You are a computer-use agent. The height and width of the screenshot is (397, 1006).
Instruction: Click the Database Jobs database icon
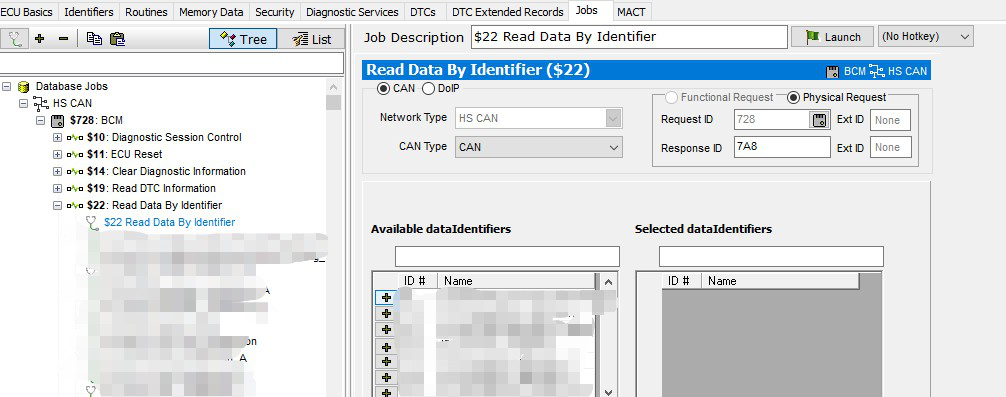point(23,87)
